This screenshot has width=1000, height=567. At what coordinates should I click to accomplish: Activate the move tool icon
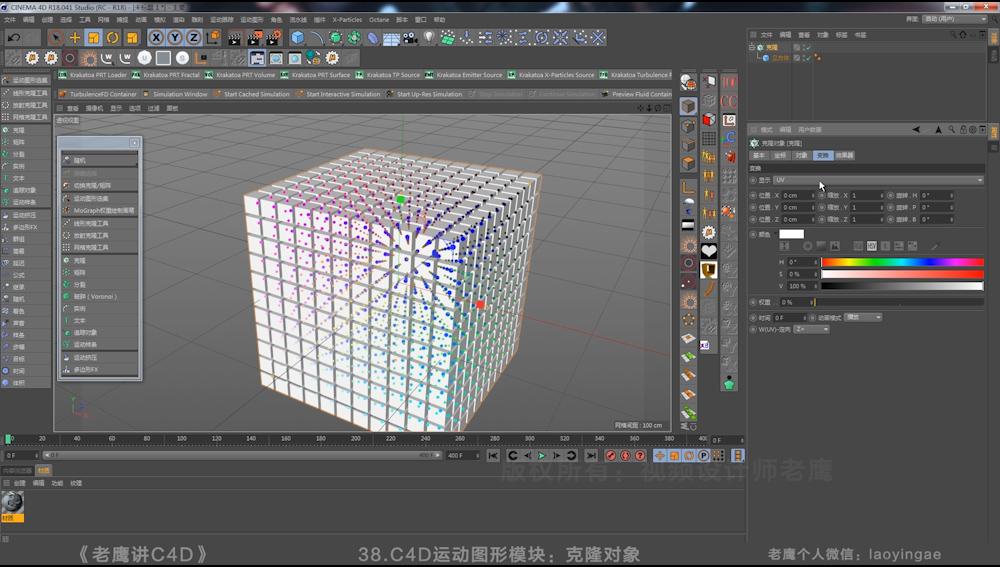click(75, 38)
